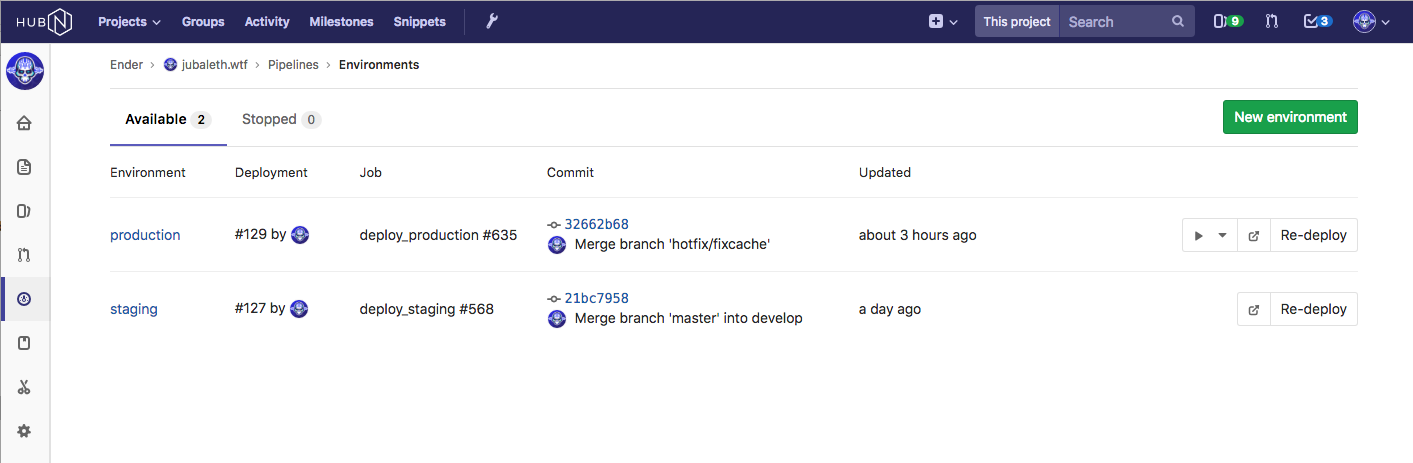The height and width of the screenshot is (463, 1413).
Task: Open the todos icon in the navbar
Action: coord(1317,21)
